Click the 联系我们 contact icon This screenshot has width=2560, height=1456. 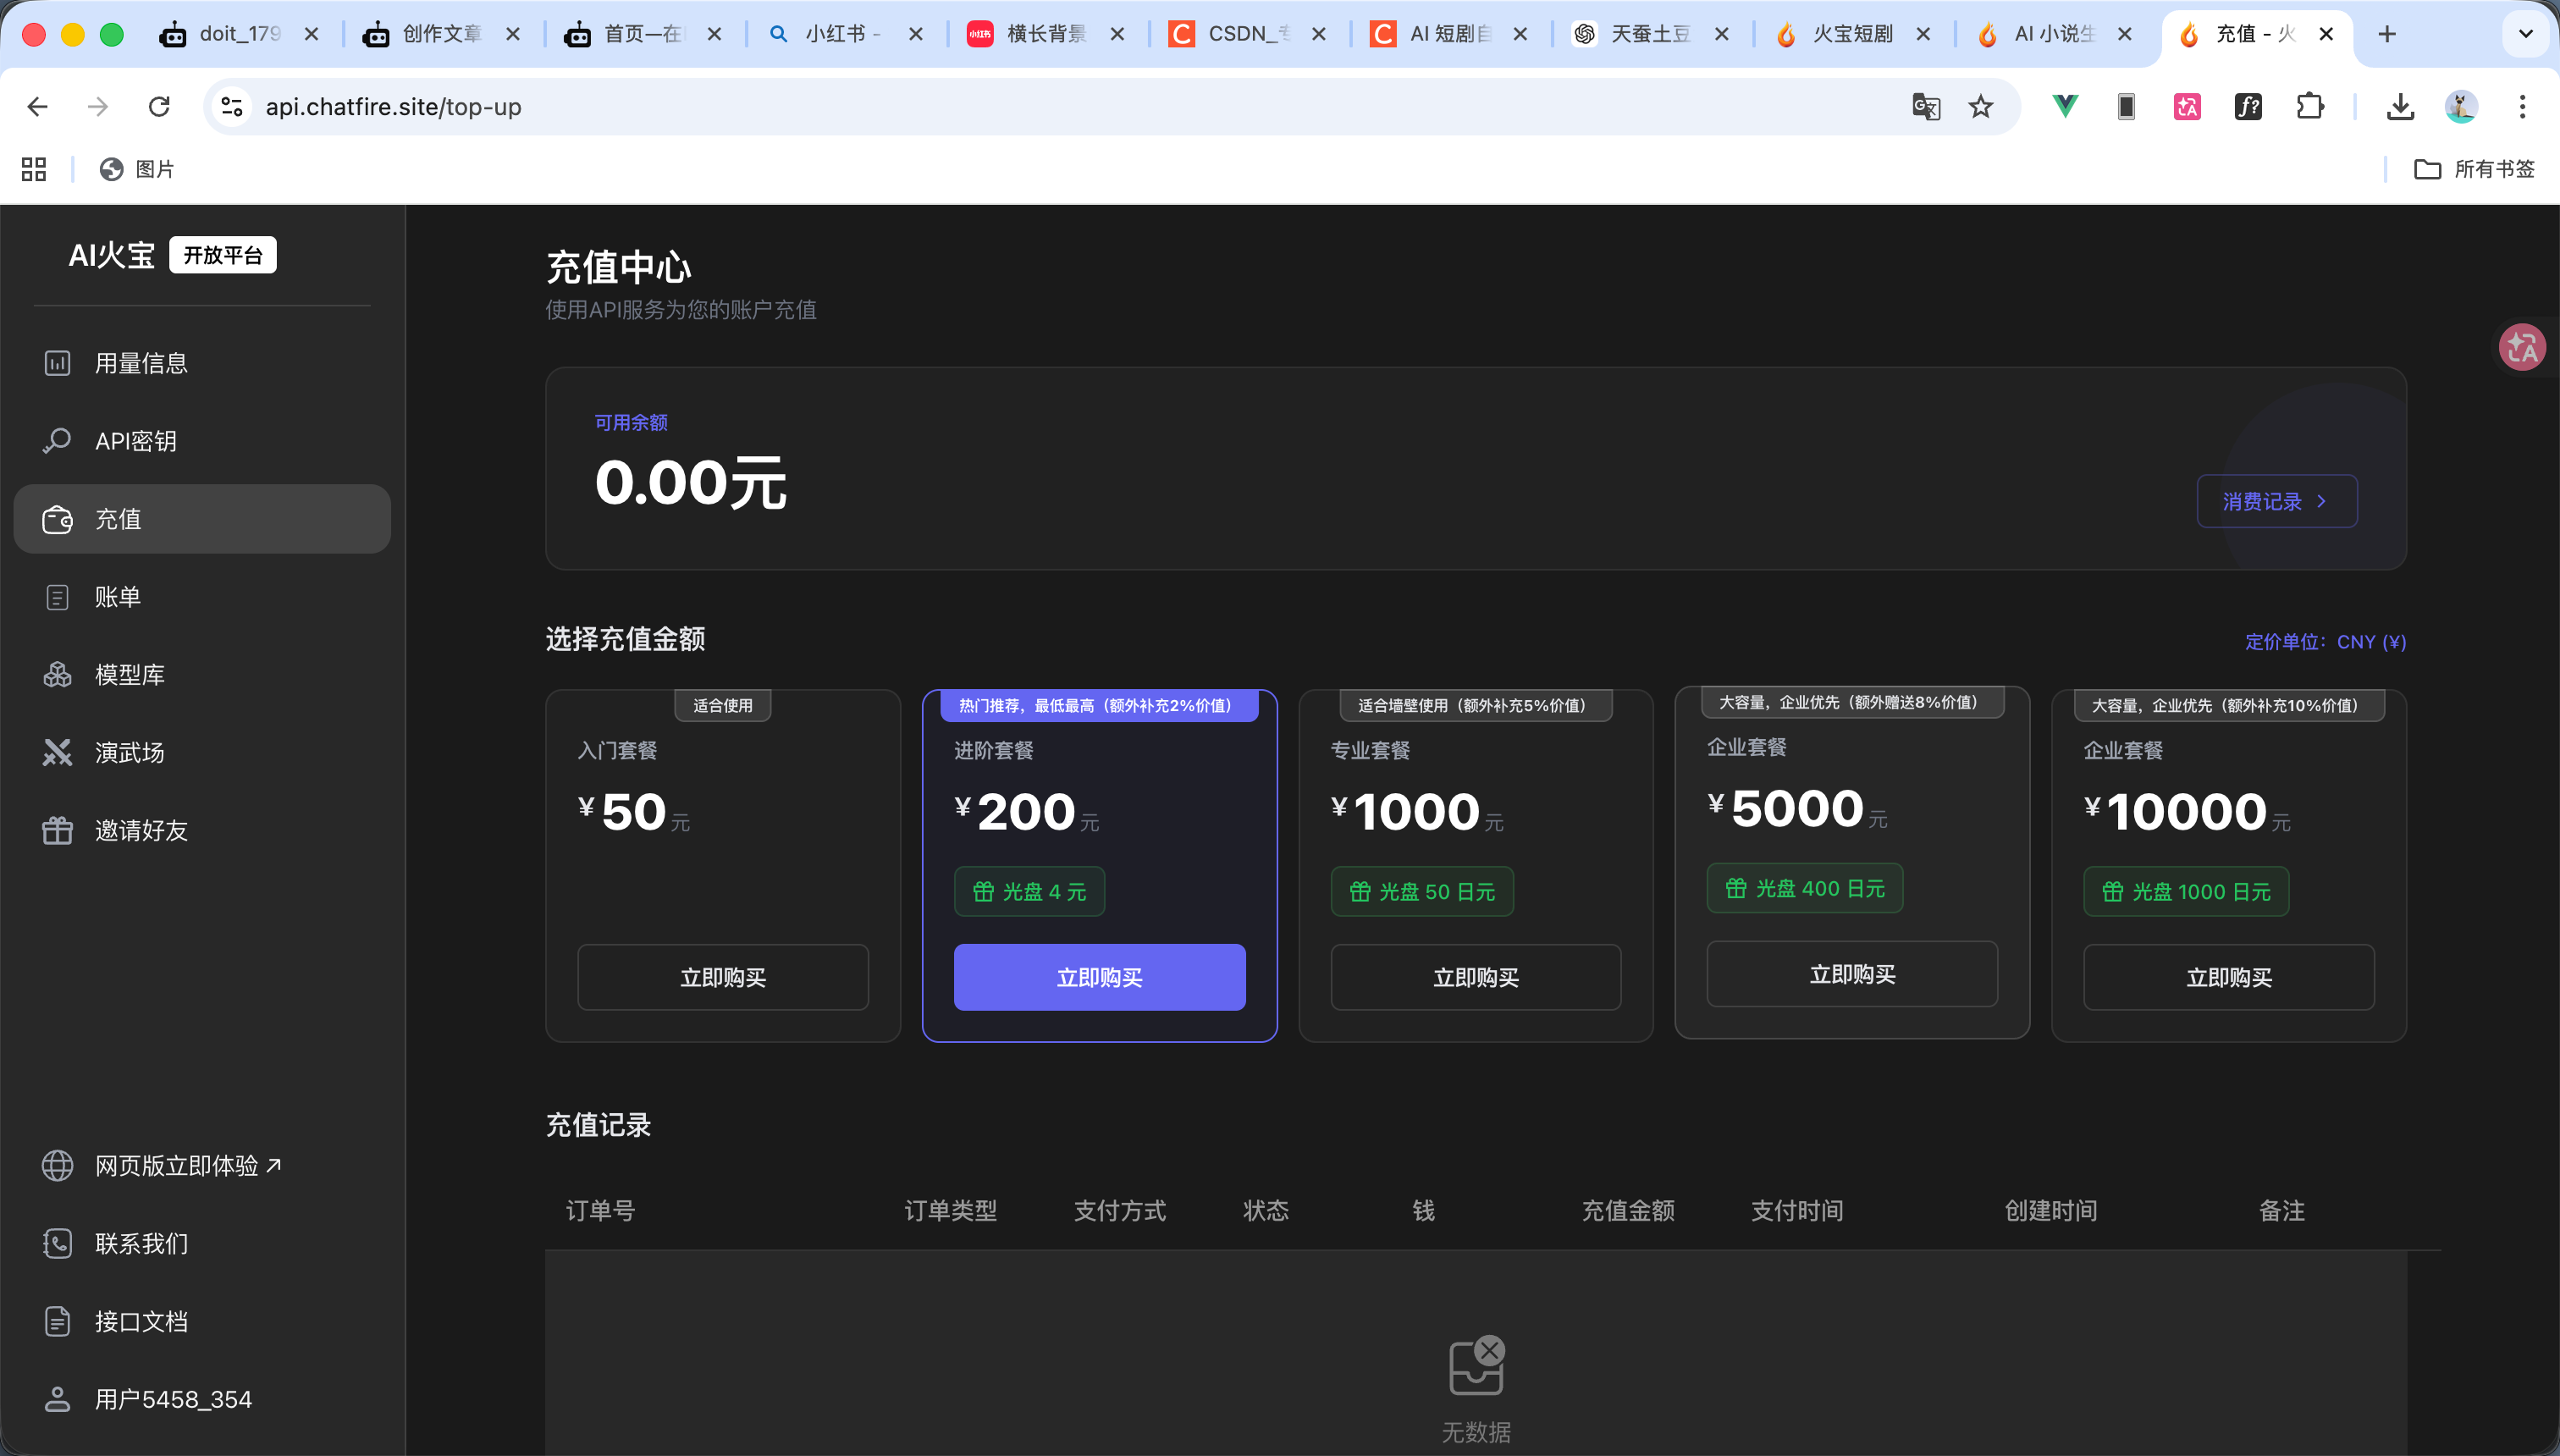[x=57, y=1243]
